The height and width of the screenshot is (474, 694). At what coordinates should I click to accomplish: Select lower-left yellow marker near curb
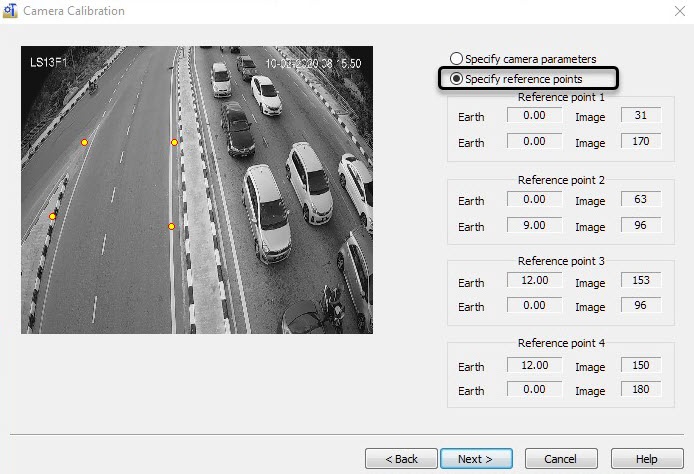coord(52,216)
